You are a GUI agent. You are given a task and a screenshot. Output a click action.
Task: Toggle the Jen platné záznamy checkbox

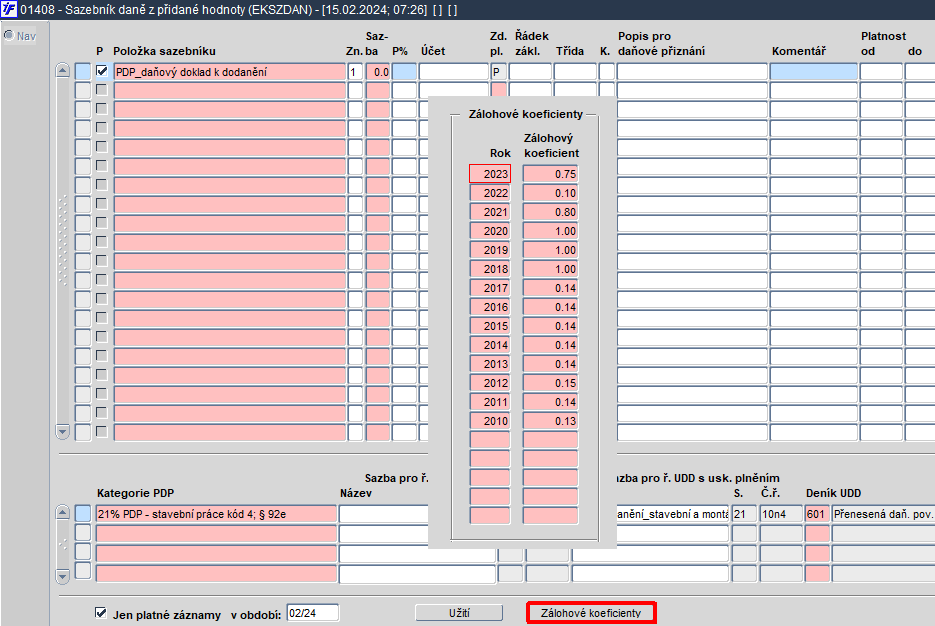click(x=101, y=613)
